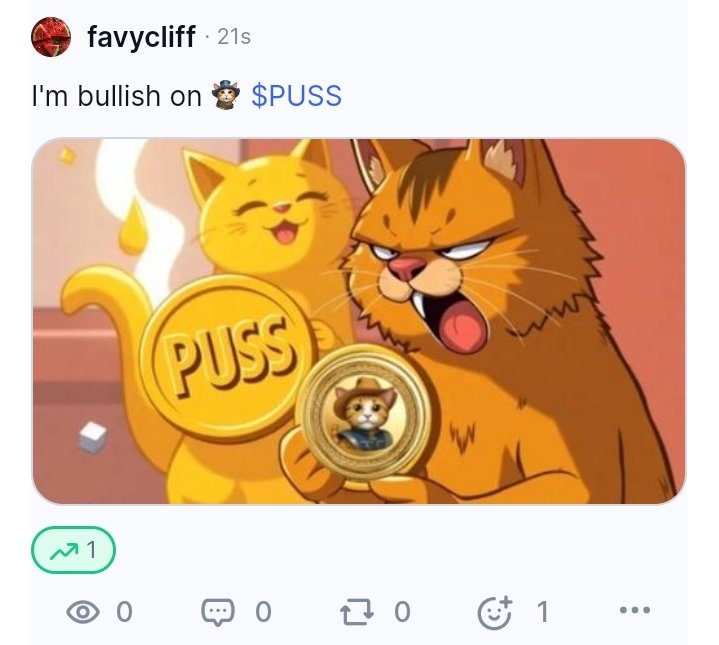Image resolution: width=719 pixels, height=645 pixels.
Task: Click the repost count number
Action: [x=402, y=612]
